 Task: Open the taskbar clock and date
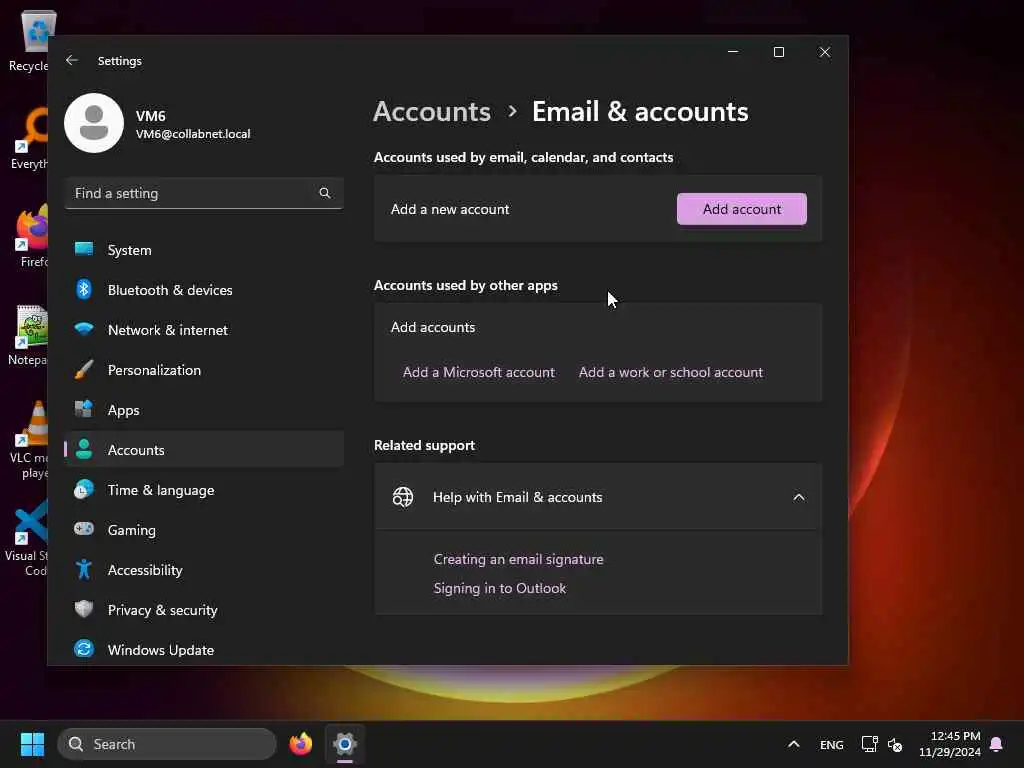point(950,744)
